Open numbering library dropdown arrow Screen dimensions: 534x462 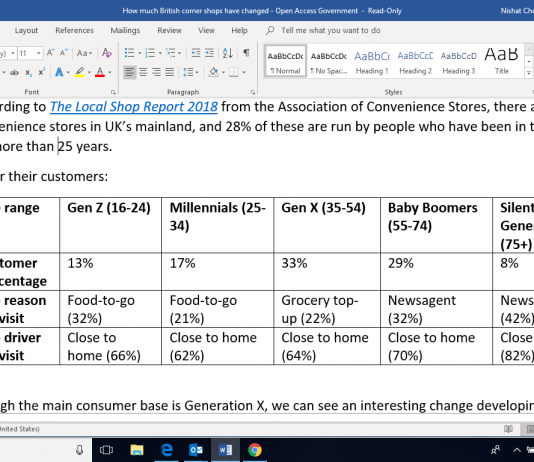pos(160,53)
